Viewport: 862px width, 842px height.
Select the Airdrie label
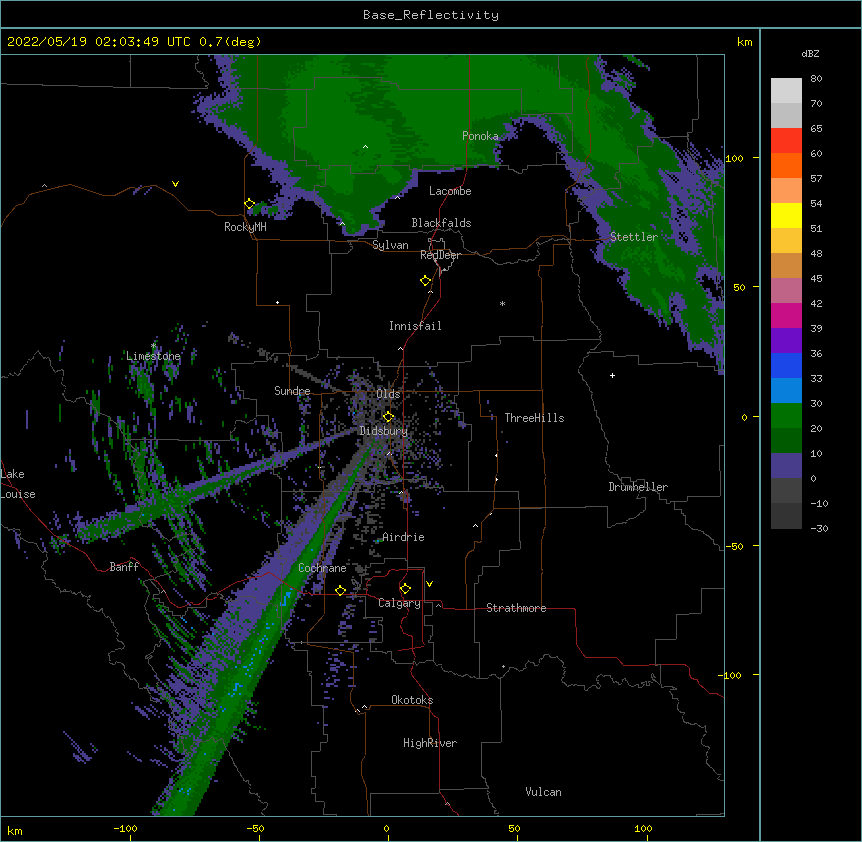tap(403, 537)
